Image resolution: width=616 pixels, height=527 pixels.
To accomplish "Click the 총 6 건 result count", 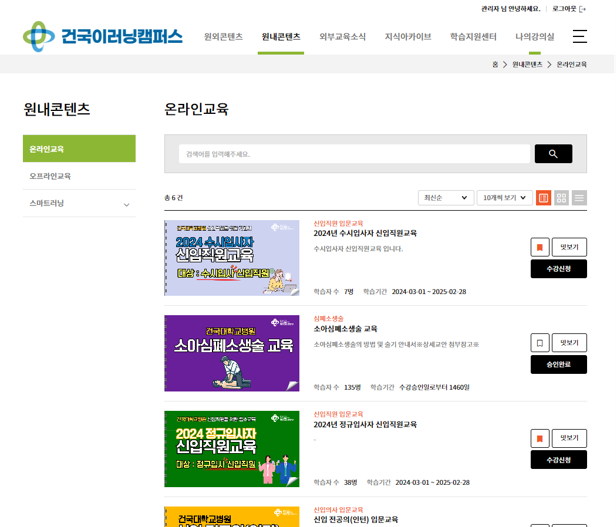I will click(174, 198).
